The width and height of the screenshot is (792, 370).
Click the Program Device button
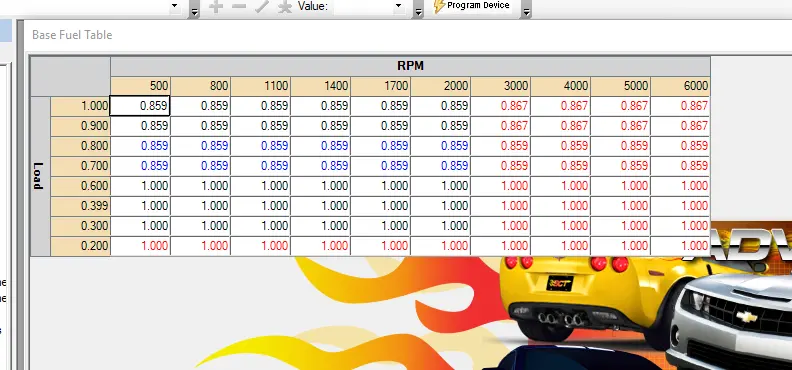click(x=472, y=6)
